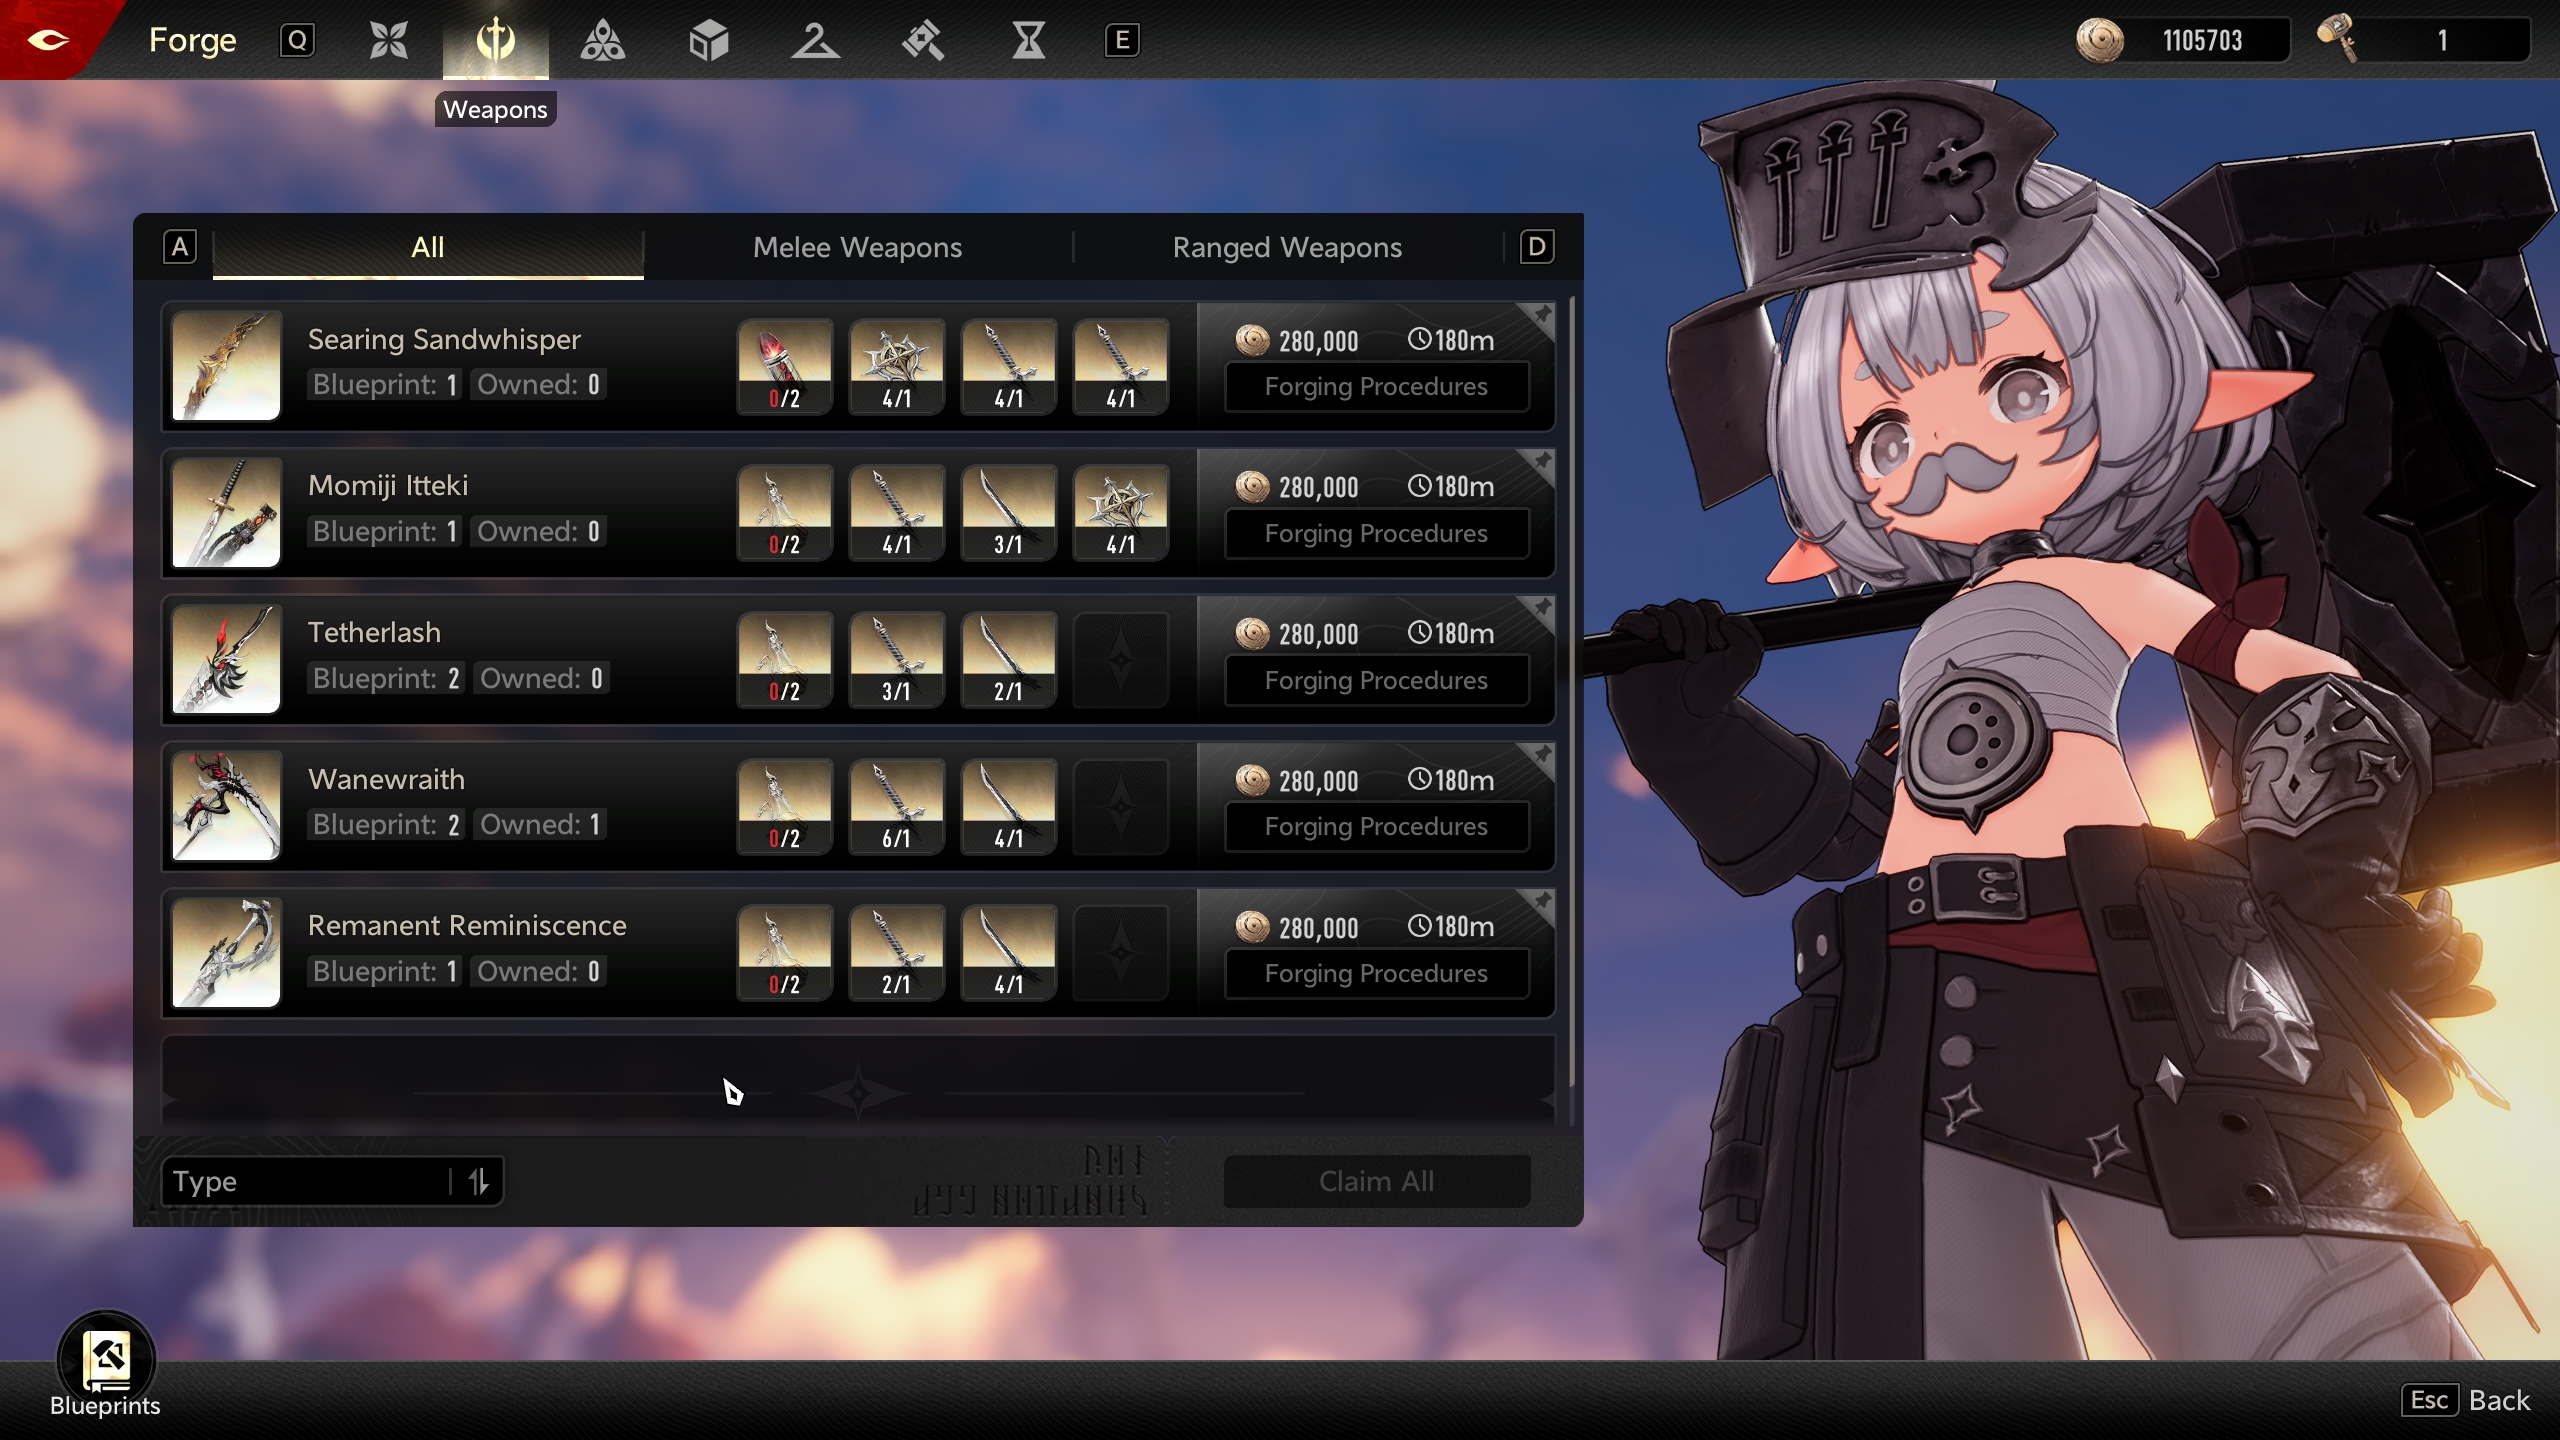
Task: Click the hammer-and-diamond crafting category icon
Action: point(922,41)
